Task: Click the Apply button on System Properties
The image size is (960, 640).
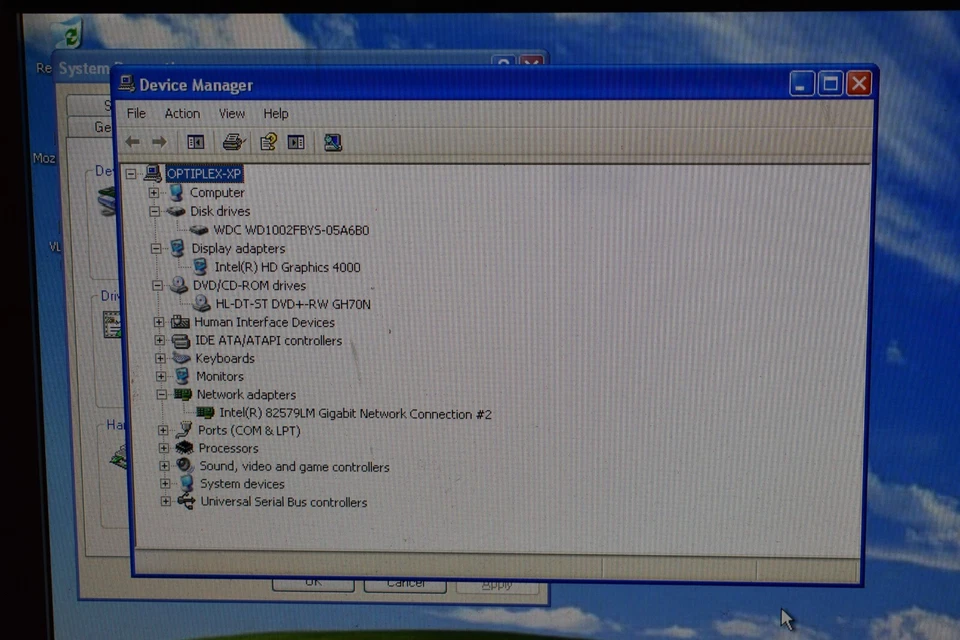Action: [x=497, y=583]
